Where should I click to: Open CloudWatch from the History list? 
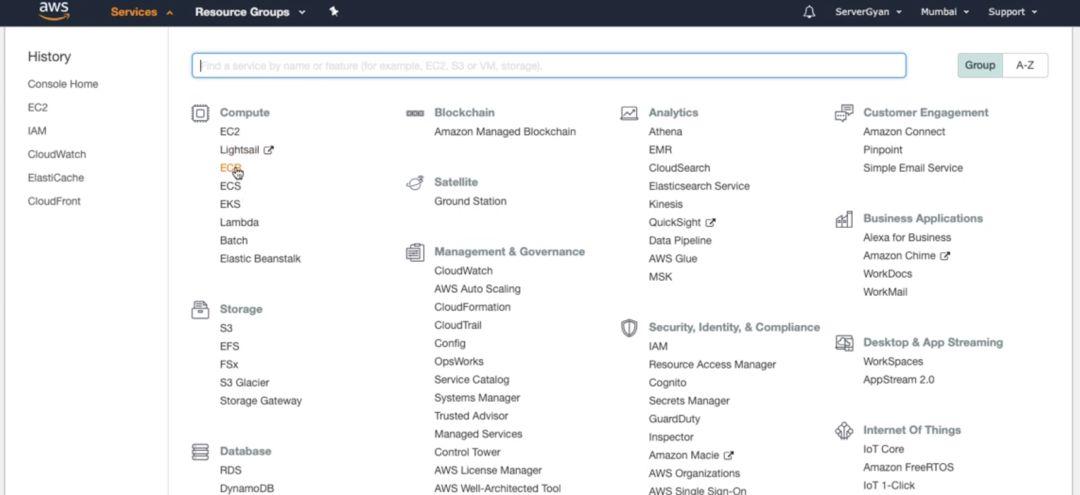coord(56,154)
